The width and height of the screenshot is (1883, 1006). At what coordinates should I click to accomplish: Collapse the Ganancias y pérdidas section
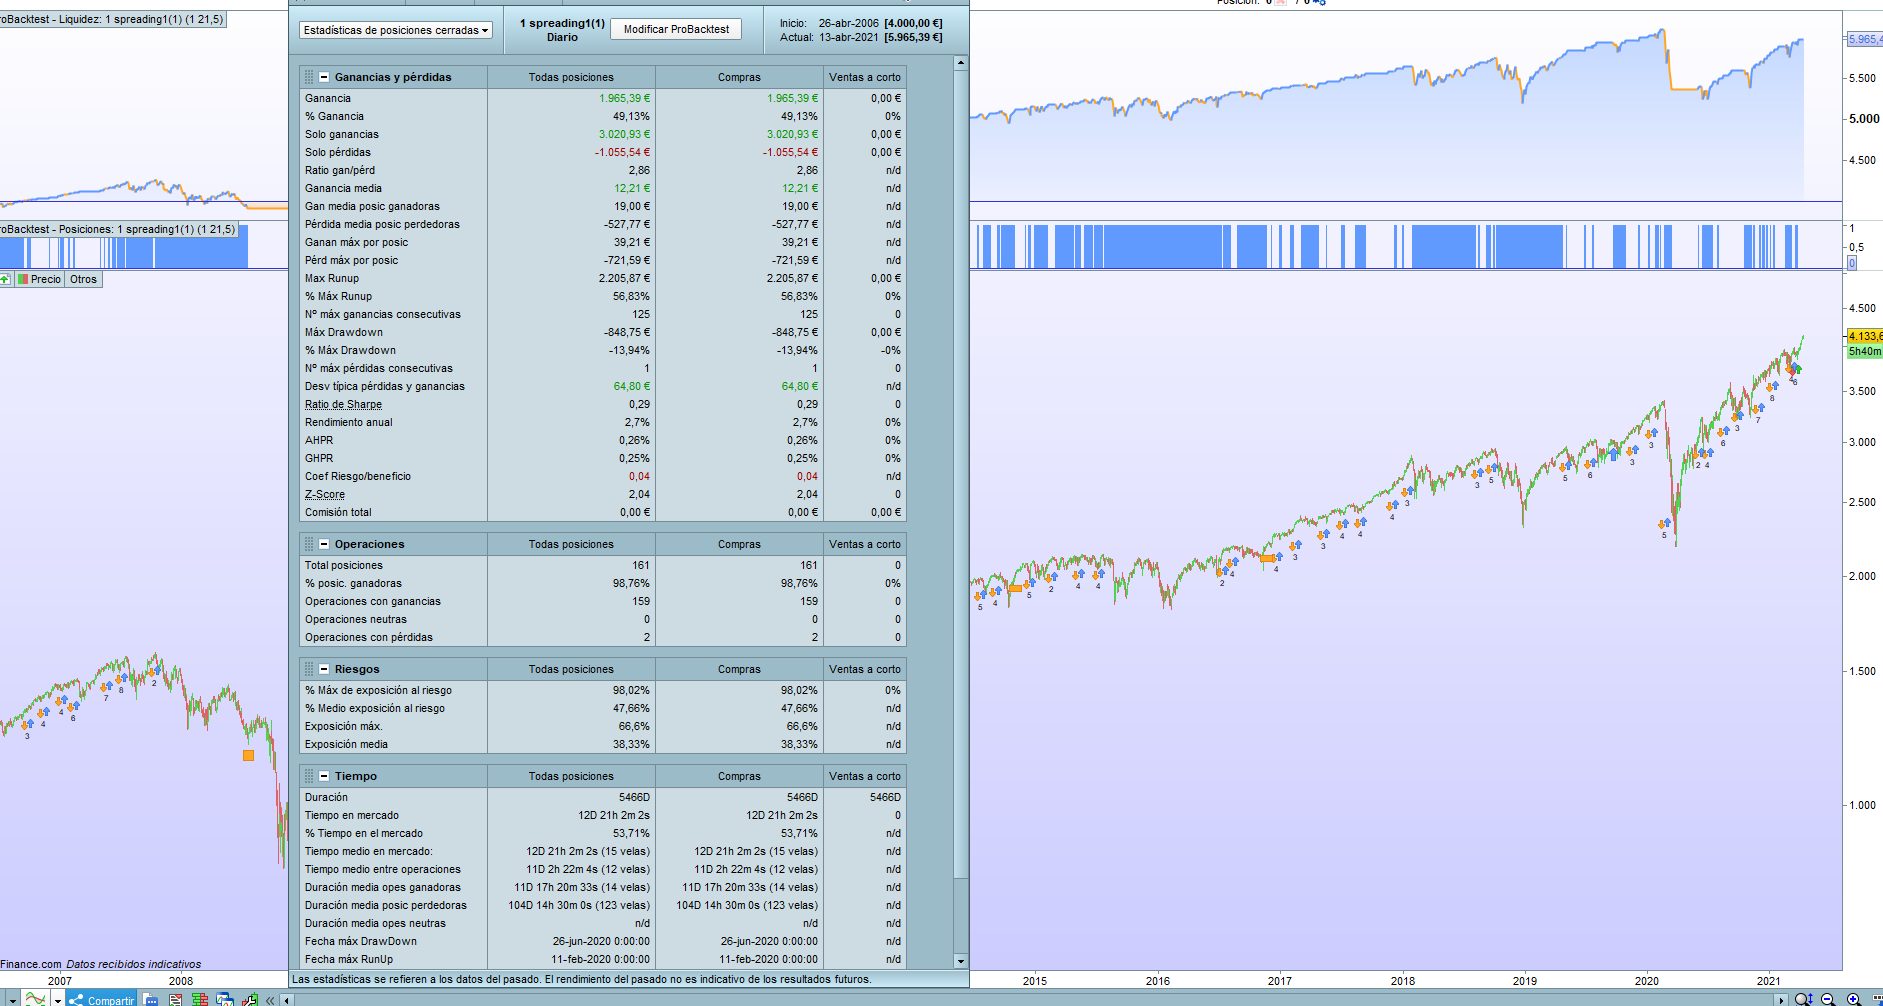(x=324, y=77)
